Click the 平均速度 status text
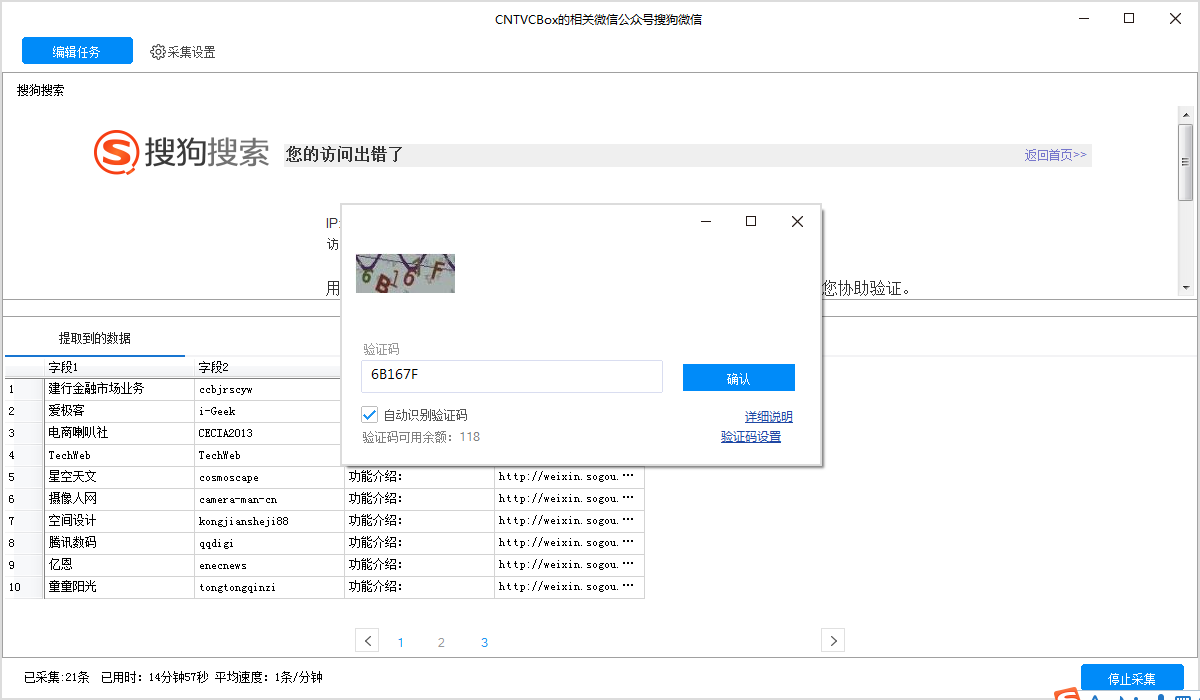1200x700 pixels. 268,678
